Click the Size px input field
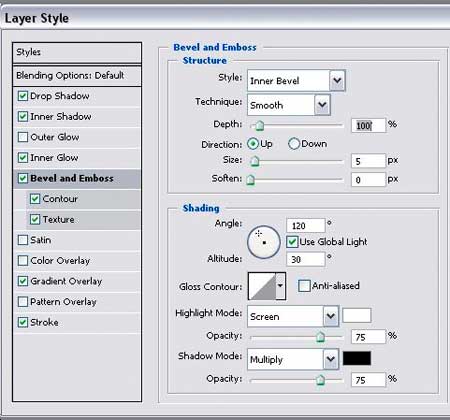 (x=368, y=161)
